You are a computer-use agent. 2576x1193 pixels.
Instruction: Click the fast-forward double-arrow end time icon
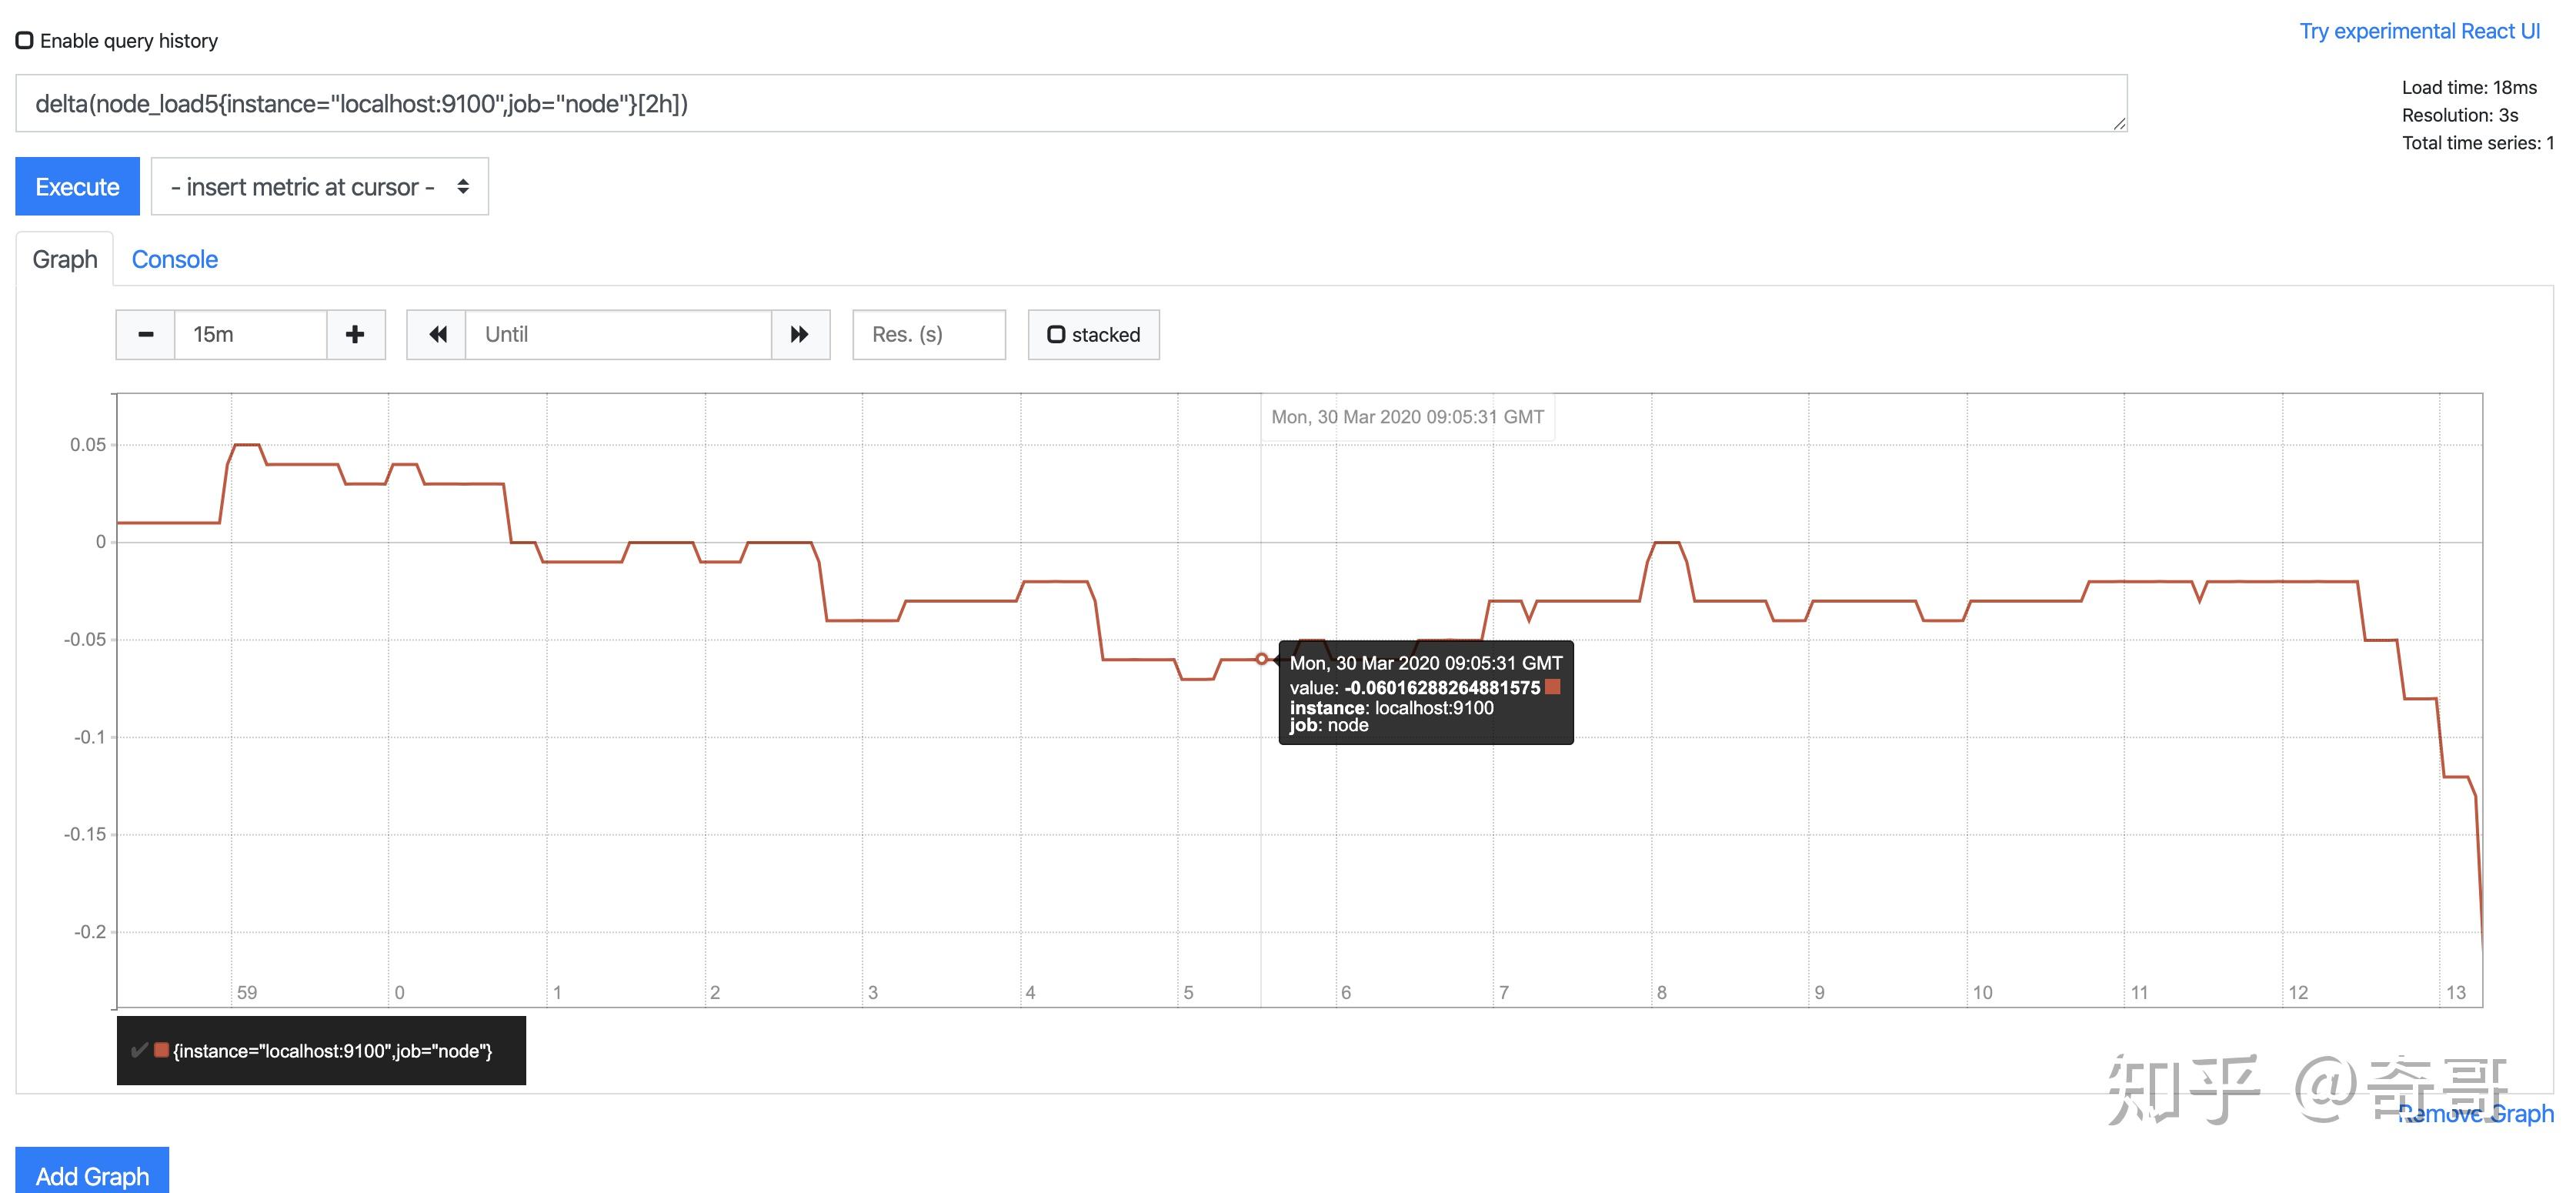pyautogui.click(x=799, y=334)
